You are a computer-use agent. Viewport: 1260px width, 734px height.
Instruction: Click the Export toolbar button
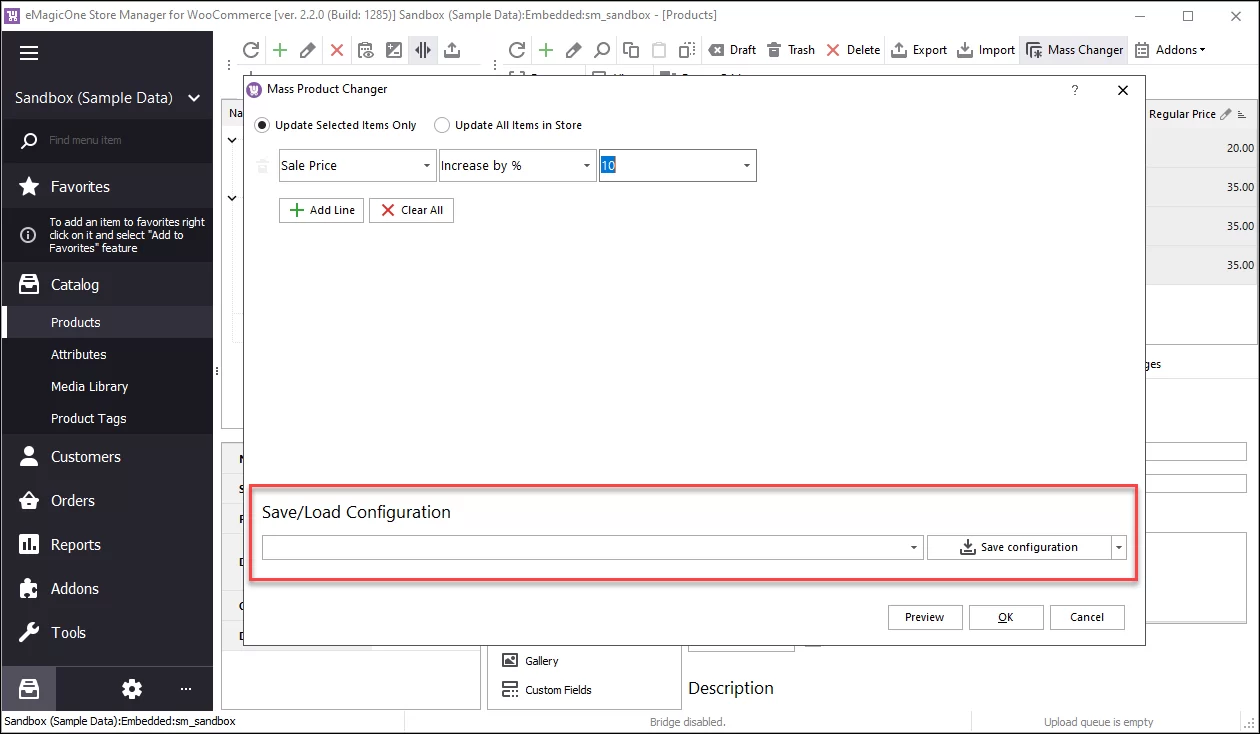pyautogui.click(x=919, y=50)
